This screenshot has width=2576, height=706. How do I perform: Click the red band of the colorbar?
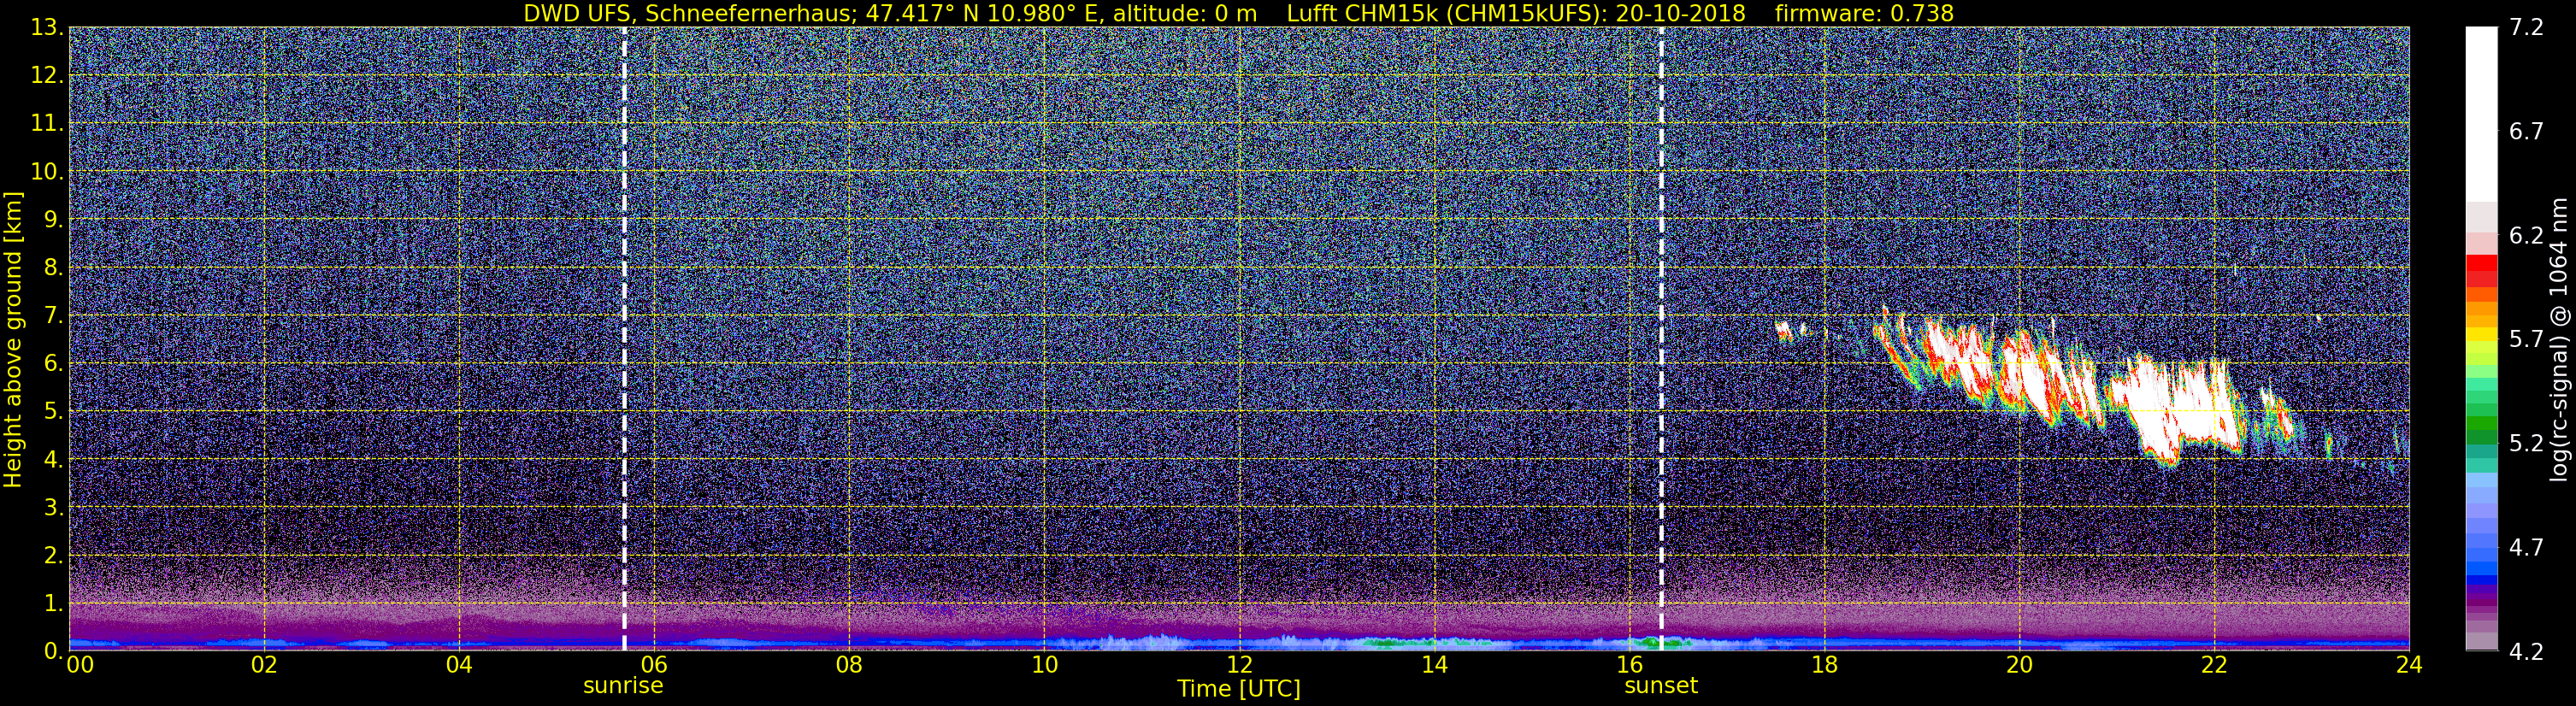click(x=2481, y=271)
